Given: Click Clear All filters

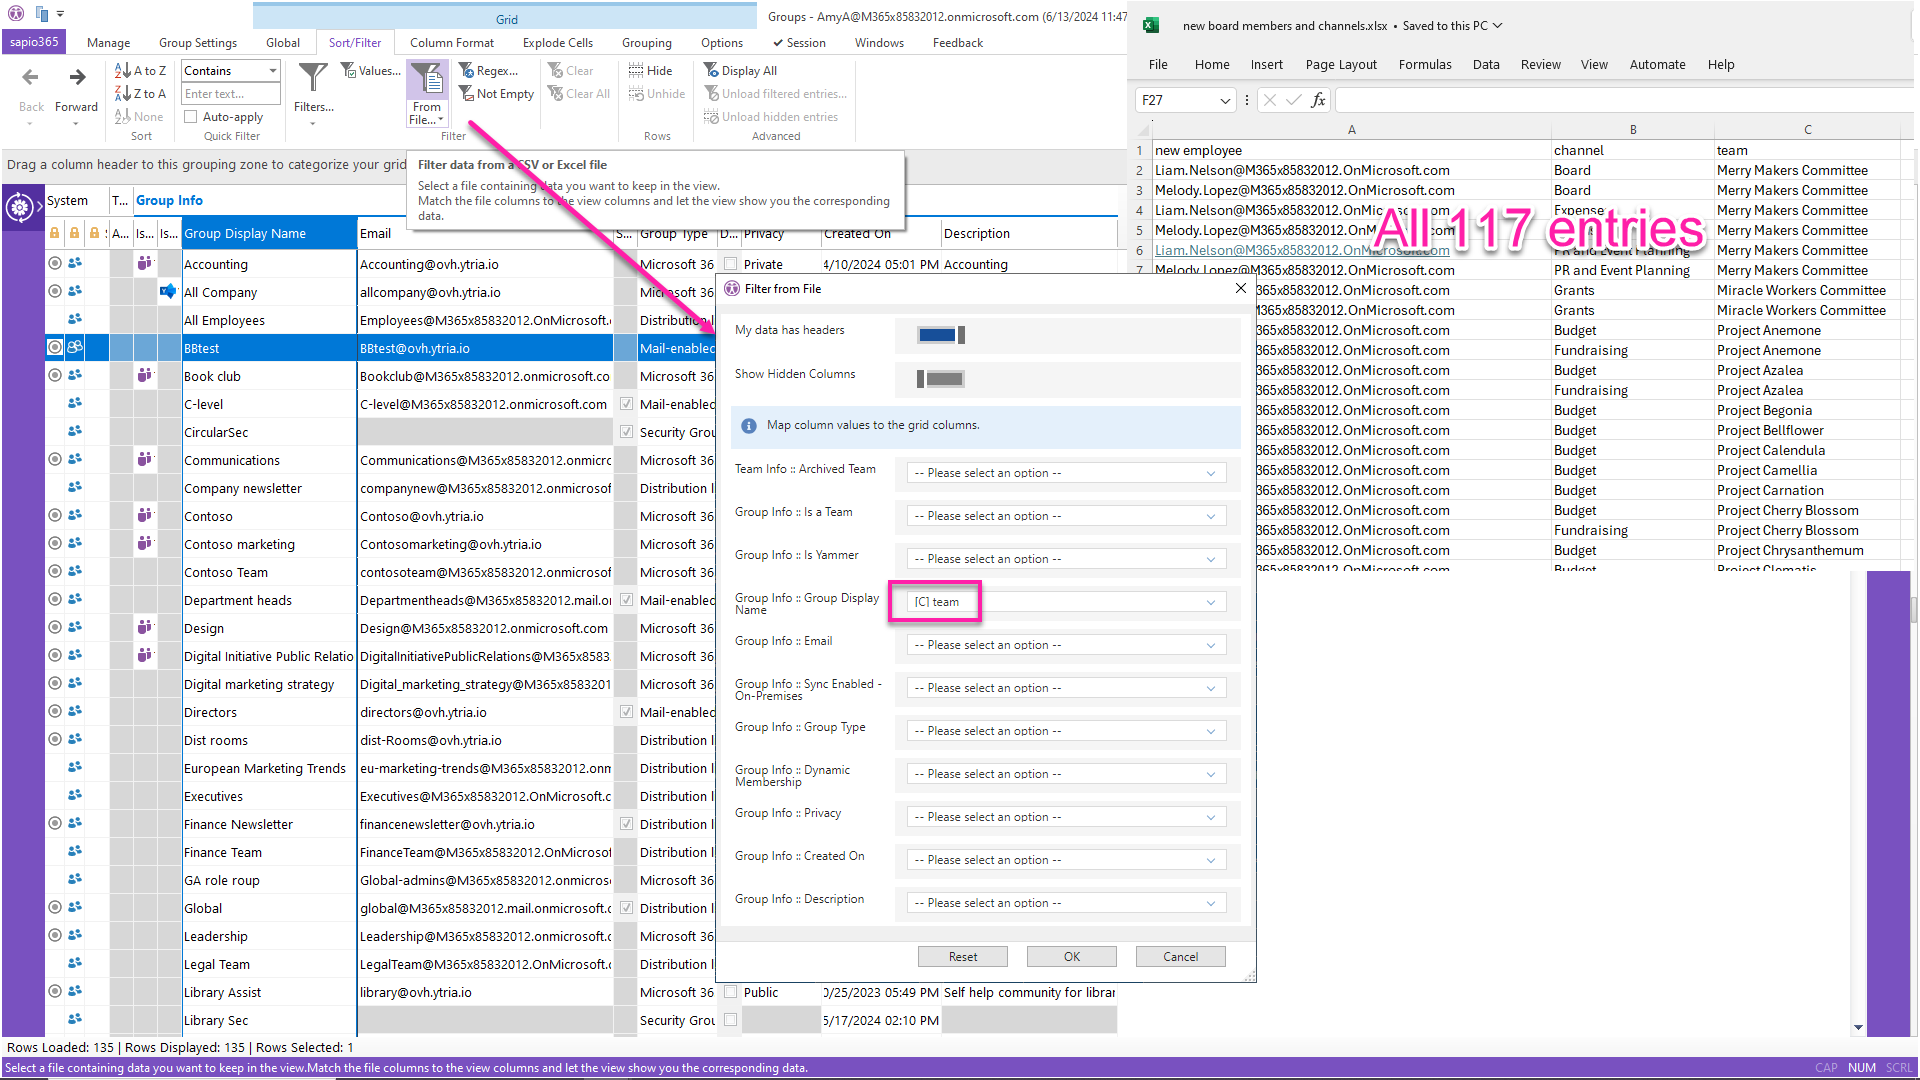Looking at the screenshot, I should 578,94.
